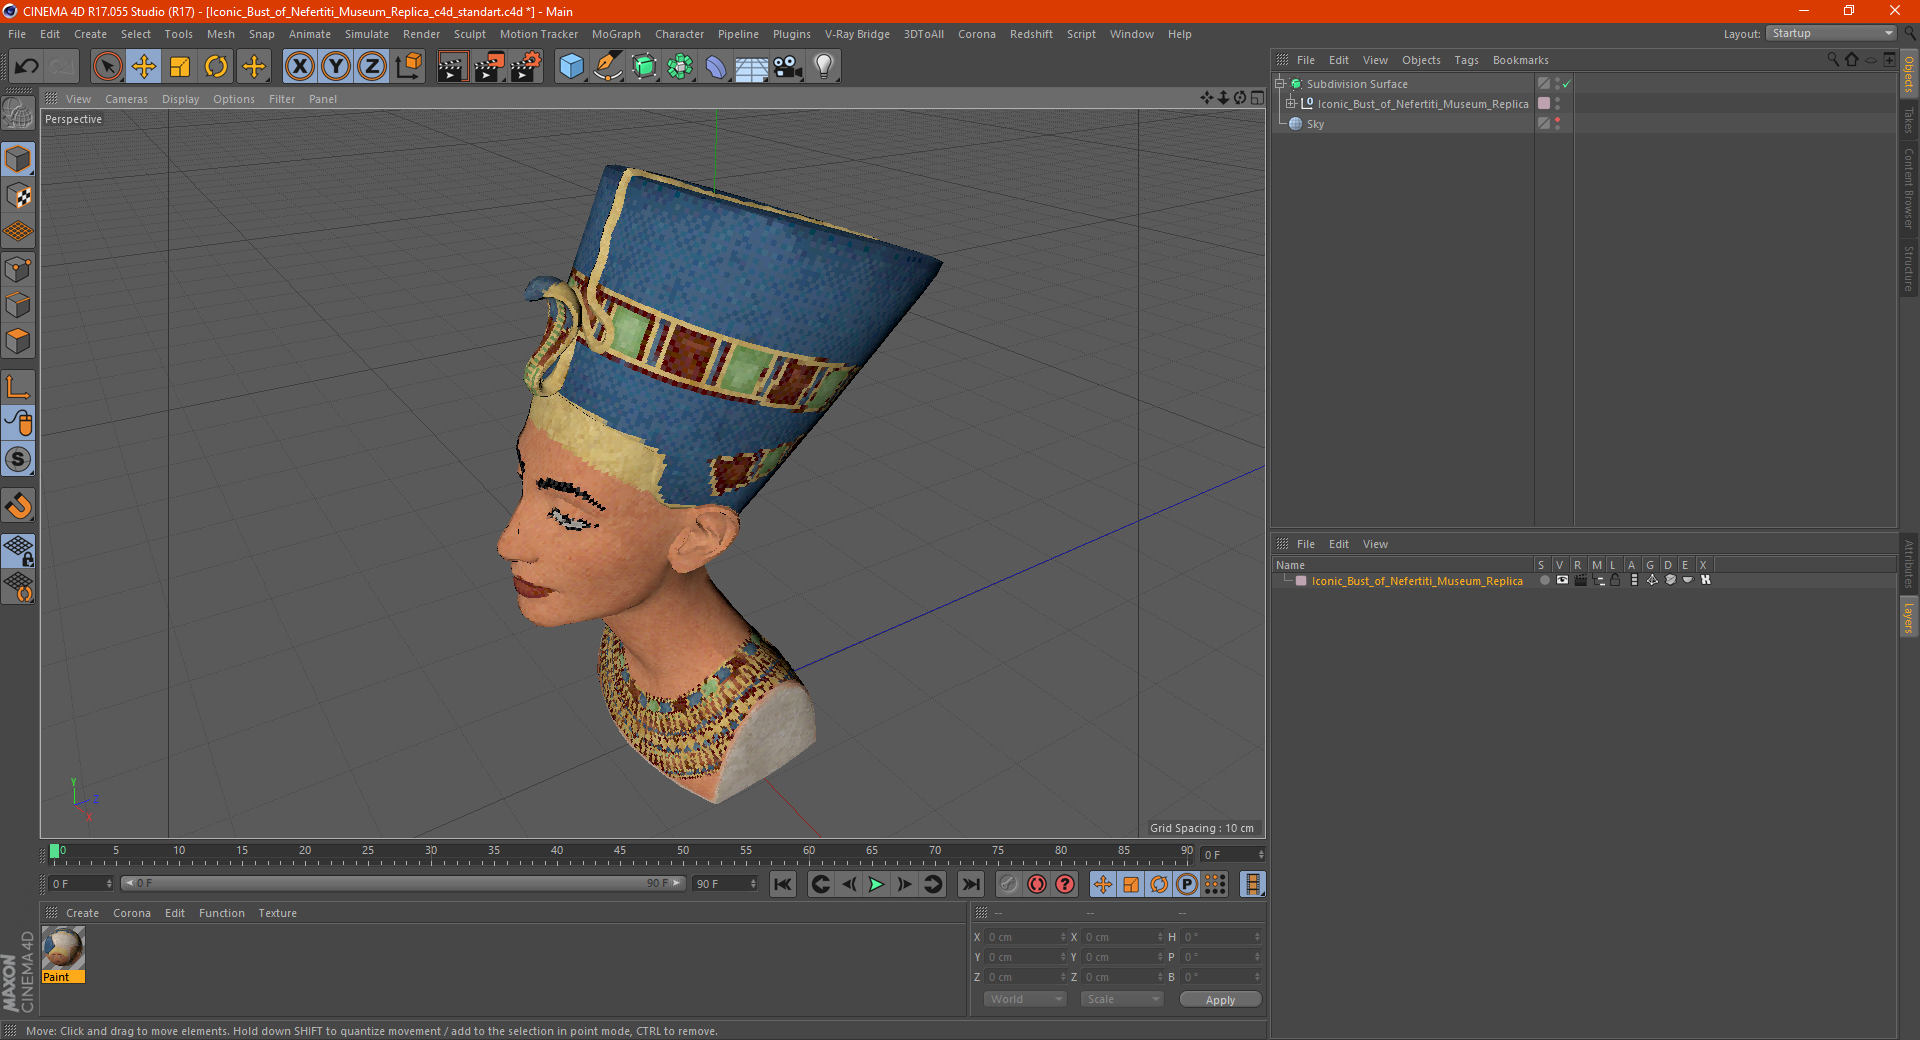Activate the Scale tool

point(180,67)
